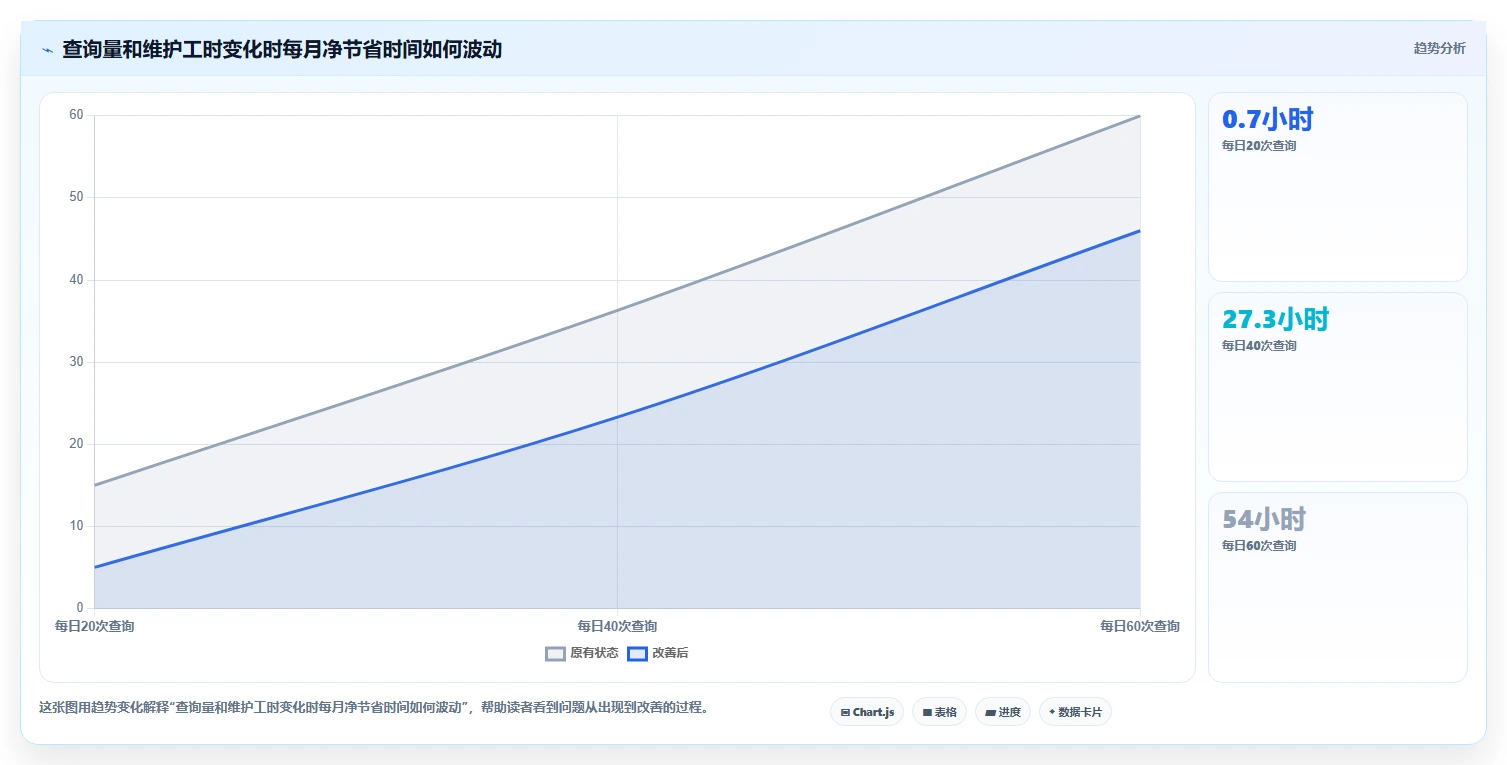Click the chart title 查询量和维护工时变化时每月净节省时间如何波动
Image resolution: width=1507 pixels, height=765 pixels.
coord(282,49)
